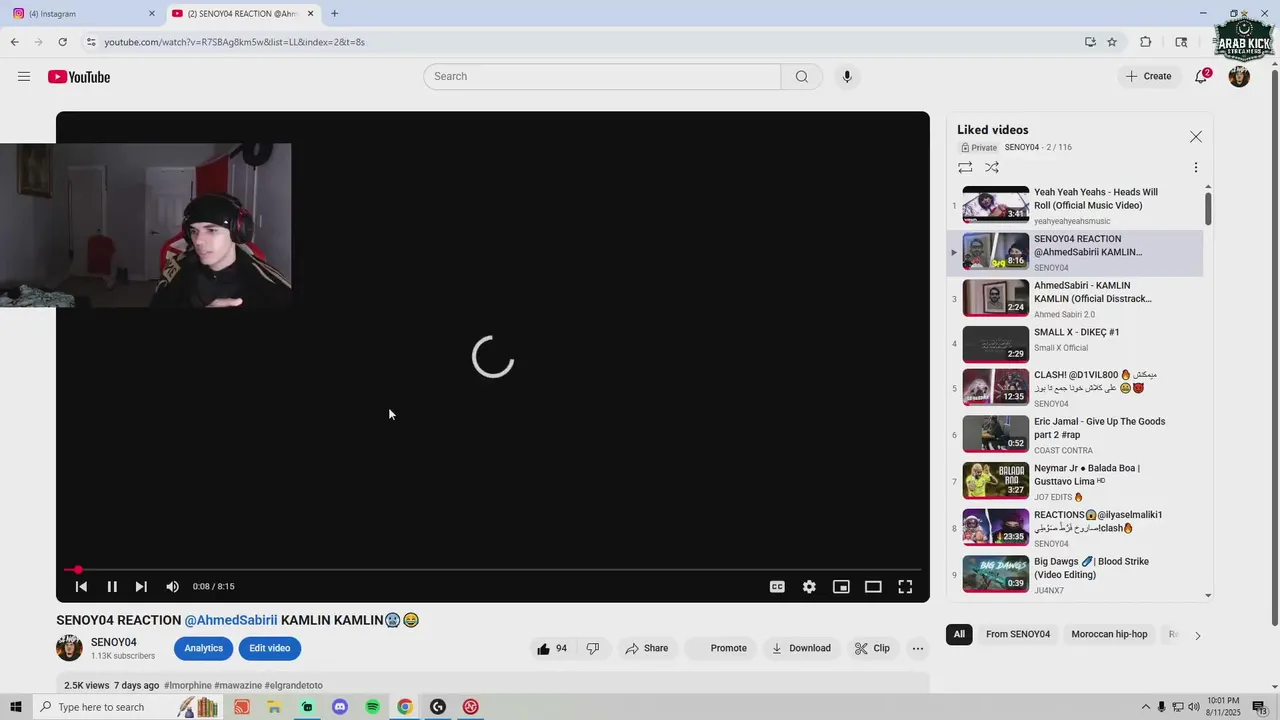Open player settings gear
1280x720 pixels.
pos(809,587)
